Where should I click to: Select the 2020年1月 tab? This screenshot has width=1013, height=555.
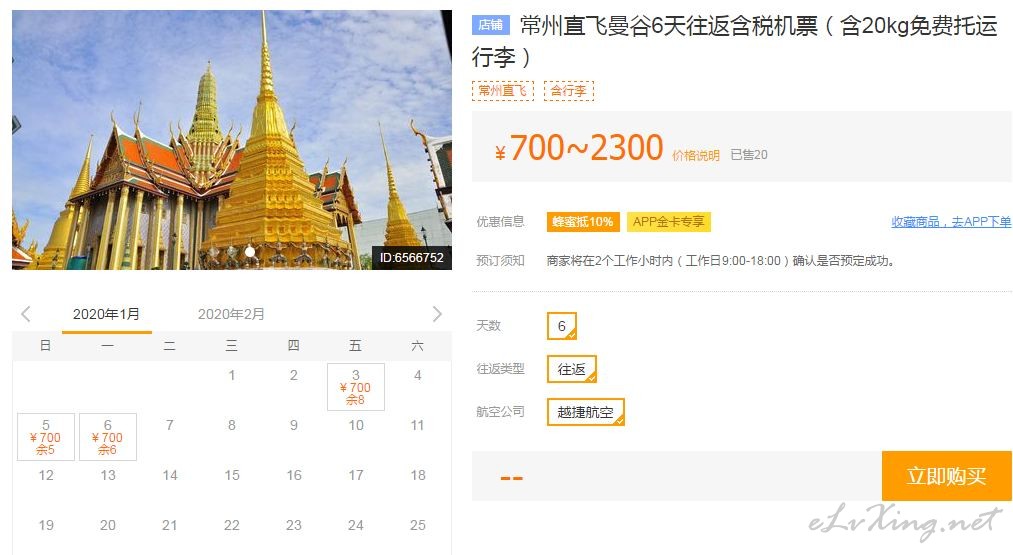tap(107, 314)
